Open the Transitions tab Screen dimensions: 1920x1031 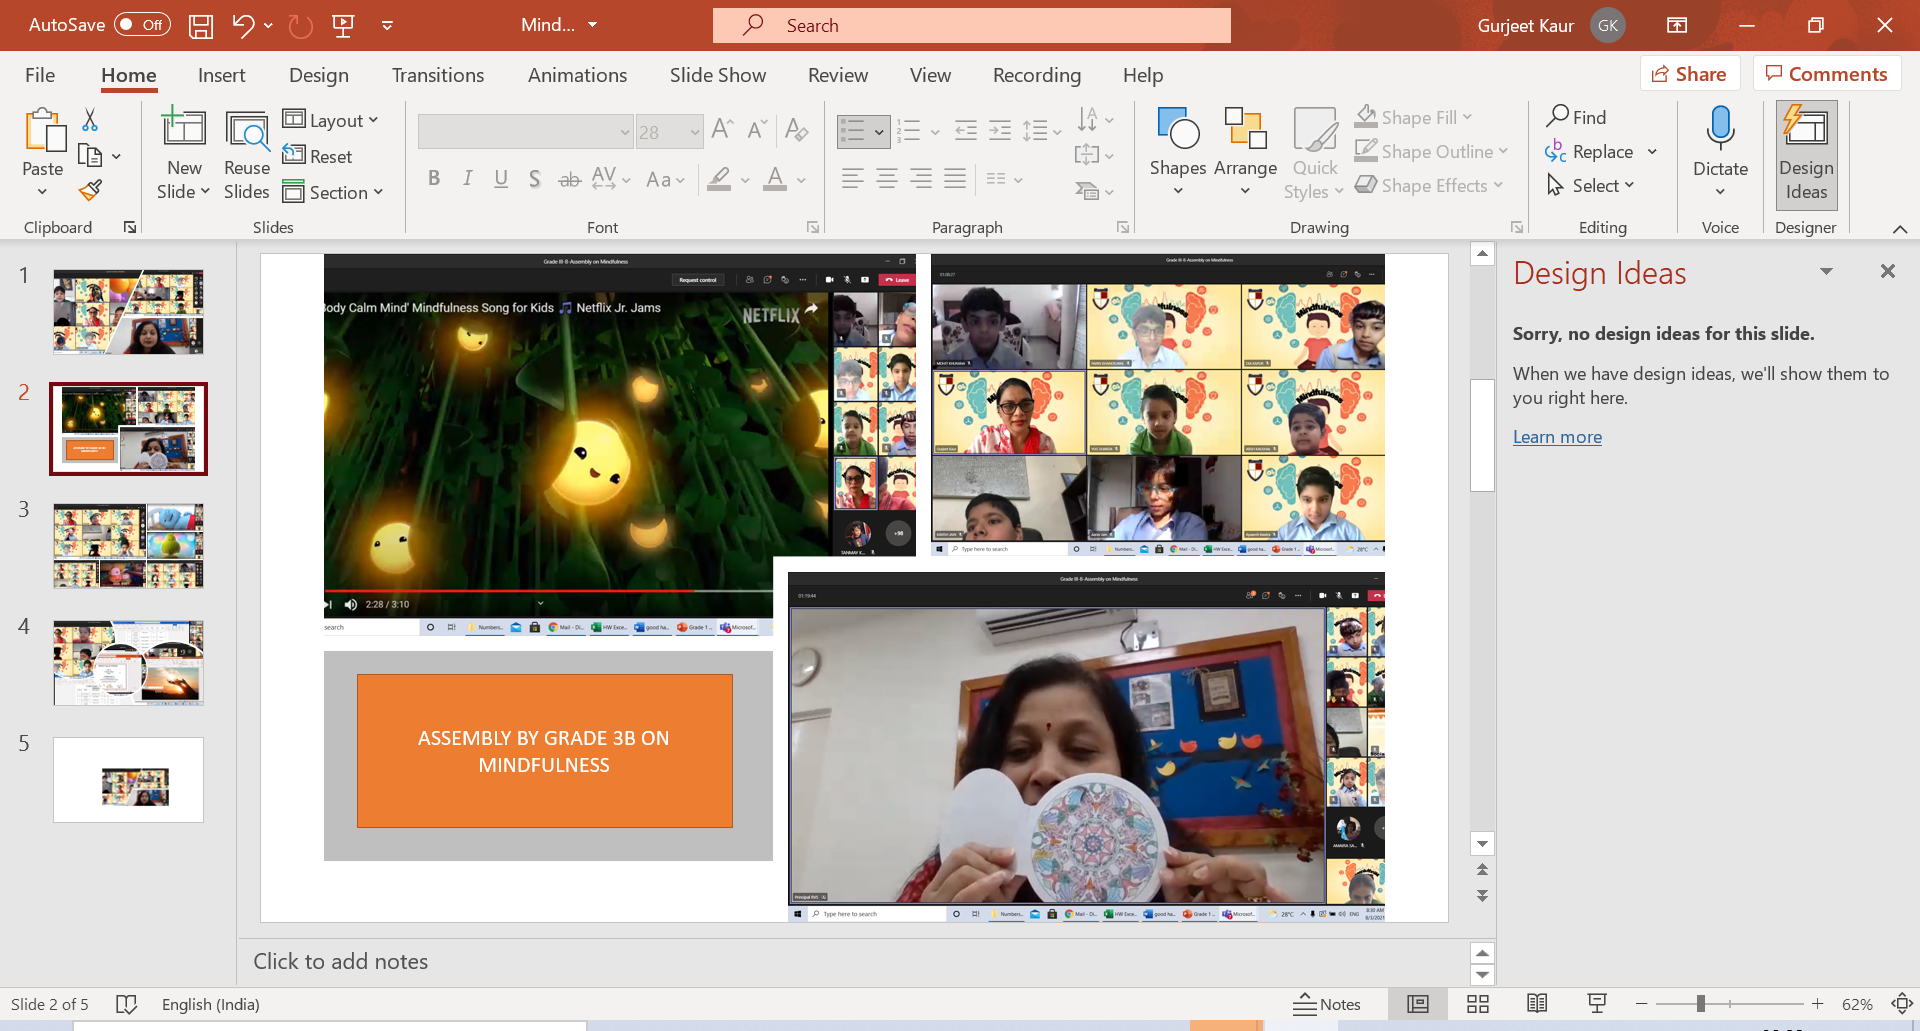438,75
